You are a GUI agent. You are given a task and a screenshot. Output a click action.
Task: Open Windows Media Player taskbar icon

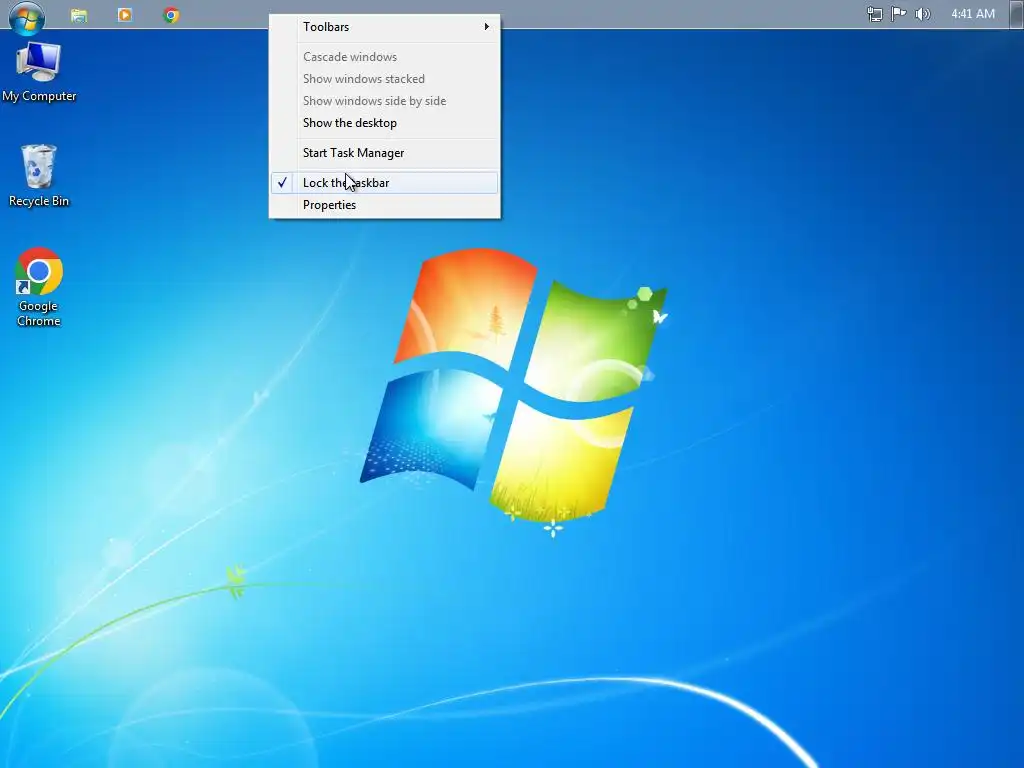125,14
